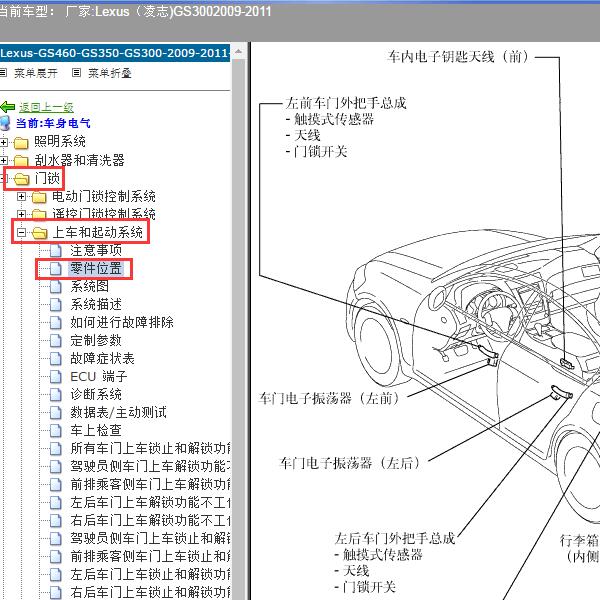This screenshot has height=600, width=600.
Task: Click the 上车和起动系统 folder icon
Action: [40, 233]
